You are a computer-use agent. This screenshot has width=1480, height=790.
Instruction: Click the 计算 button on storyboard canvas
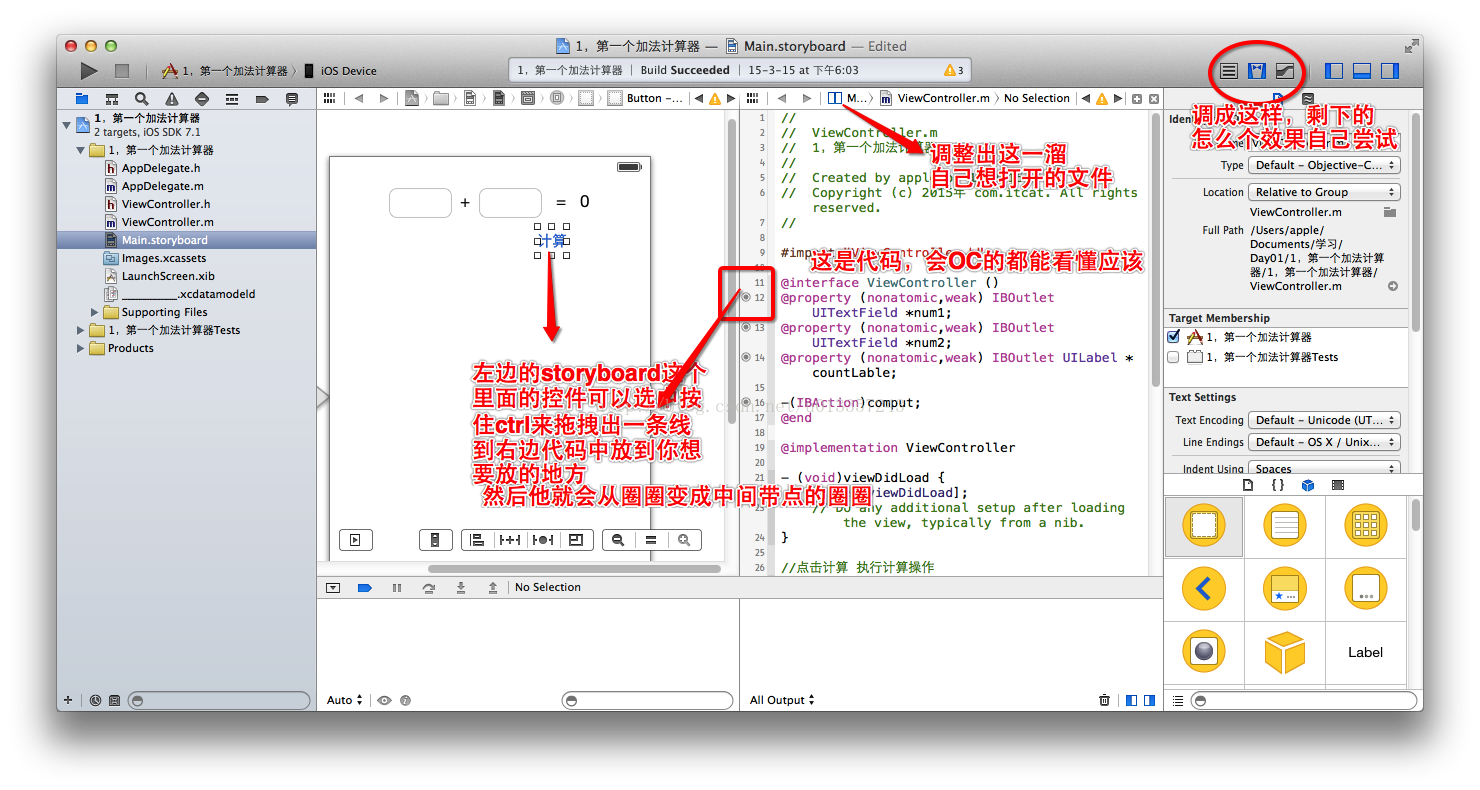[x=552, y=241]
